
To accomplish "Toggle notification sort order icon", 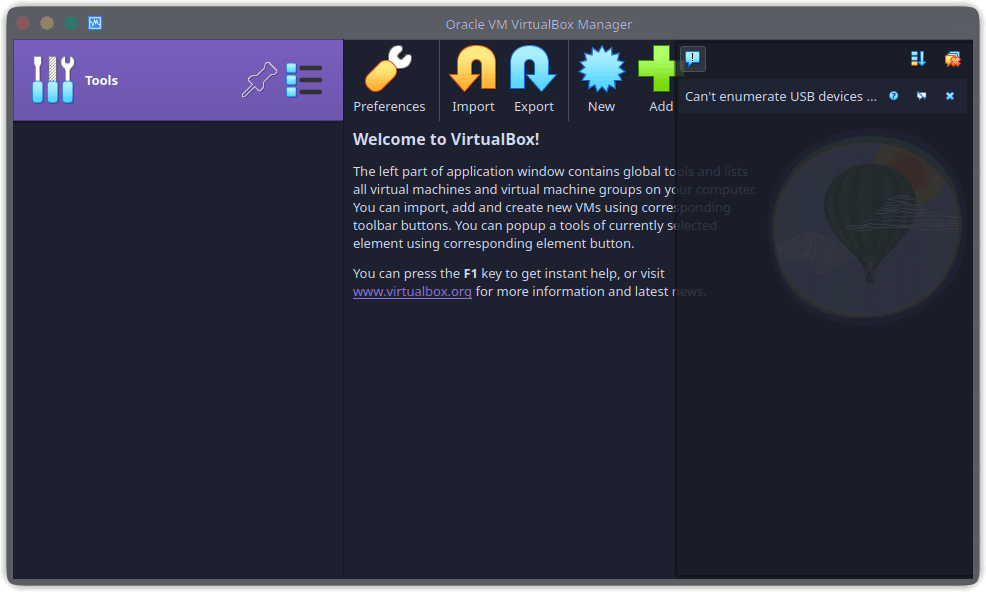I will coord(918,59).
